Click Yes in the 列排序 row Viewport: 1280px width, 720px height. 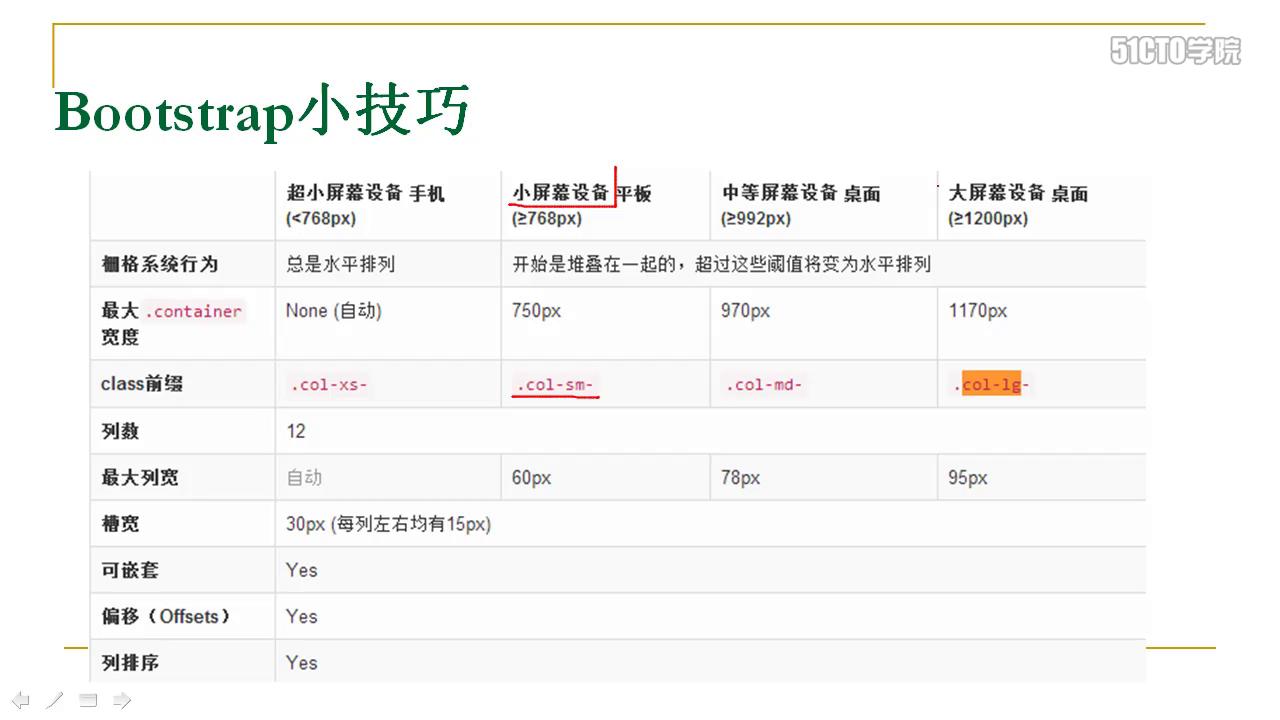301,662
